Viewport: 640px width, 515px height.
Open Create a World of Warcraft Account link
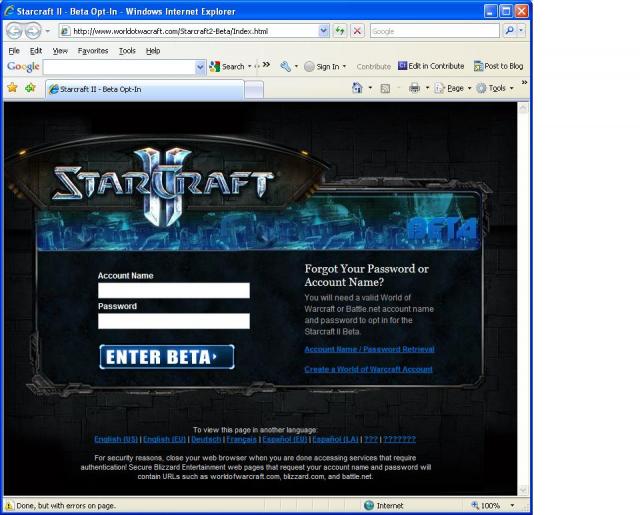click(x=369, y=369)
